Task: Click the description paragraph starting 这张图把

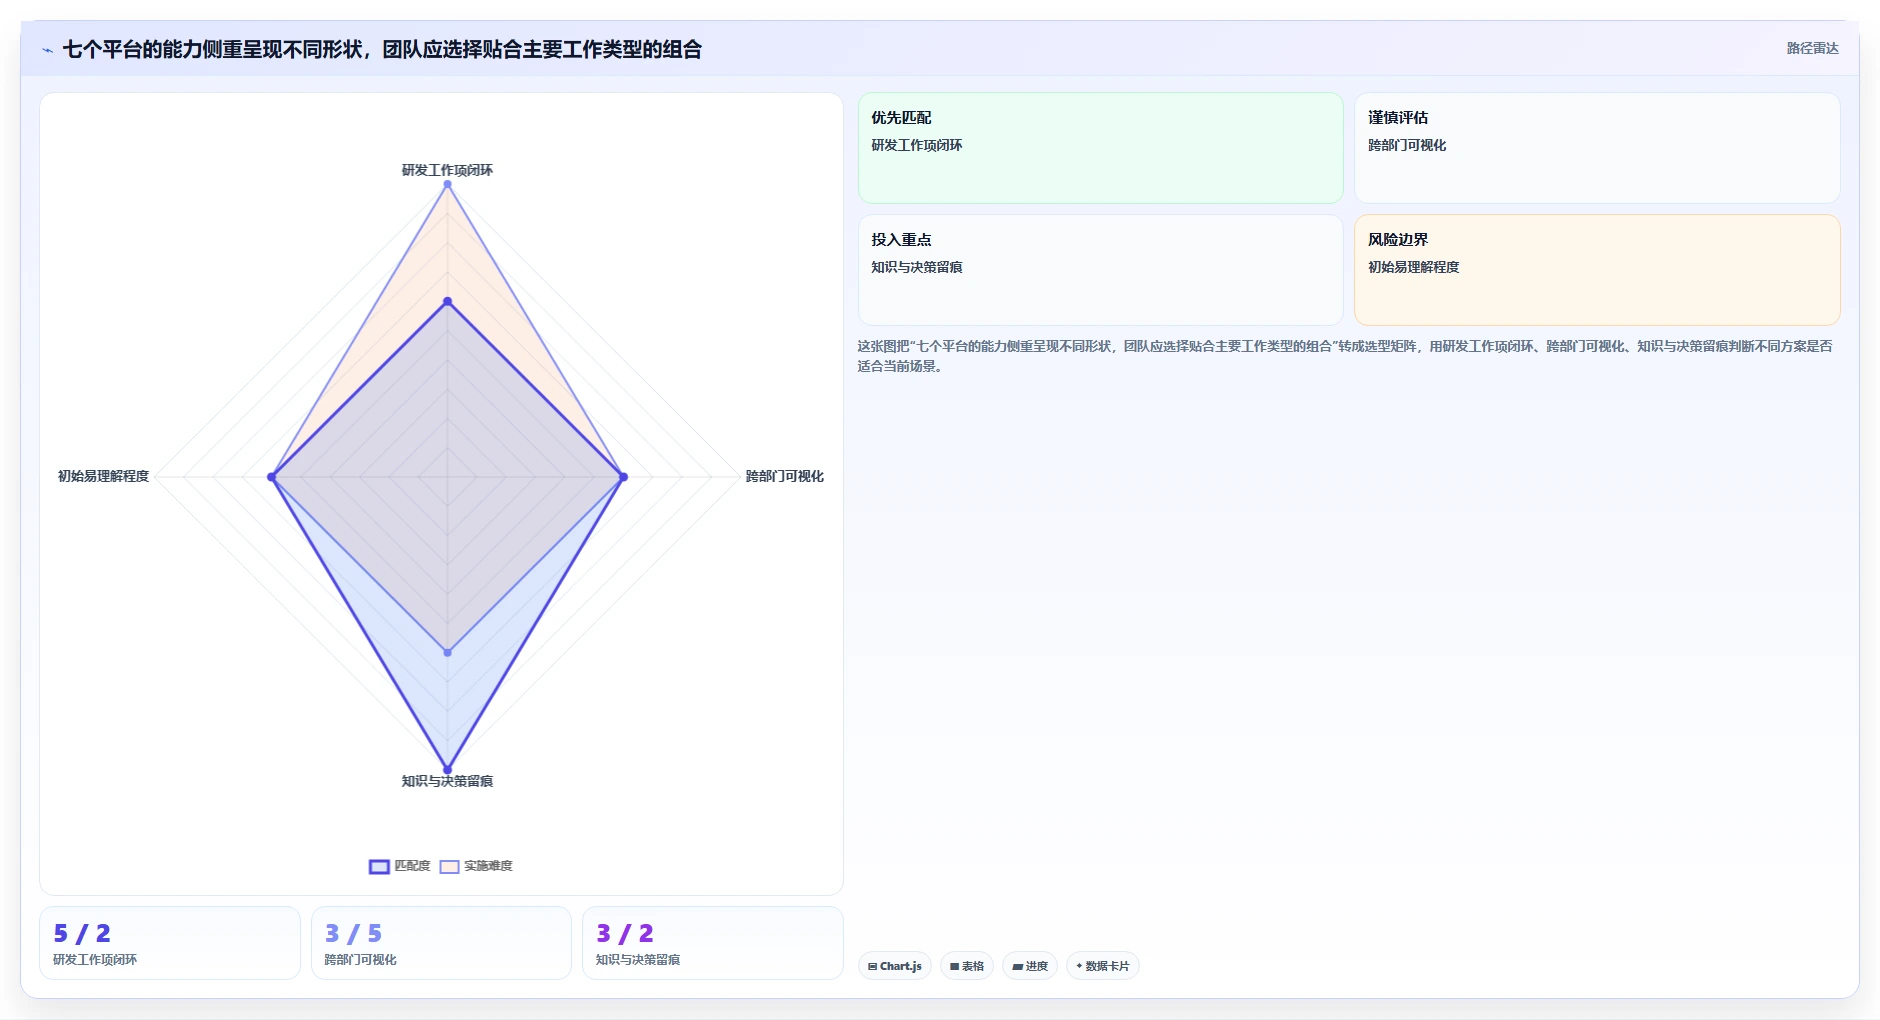Action: 1345,356
